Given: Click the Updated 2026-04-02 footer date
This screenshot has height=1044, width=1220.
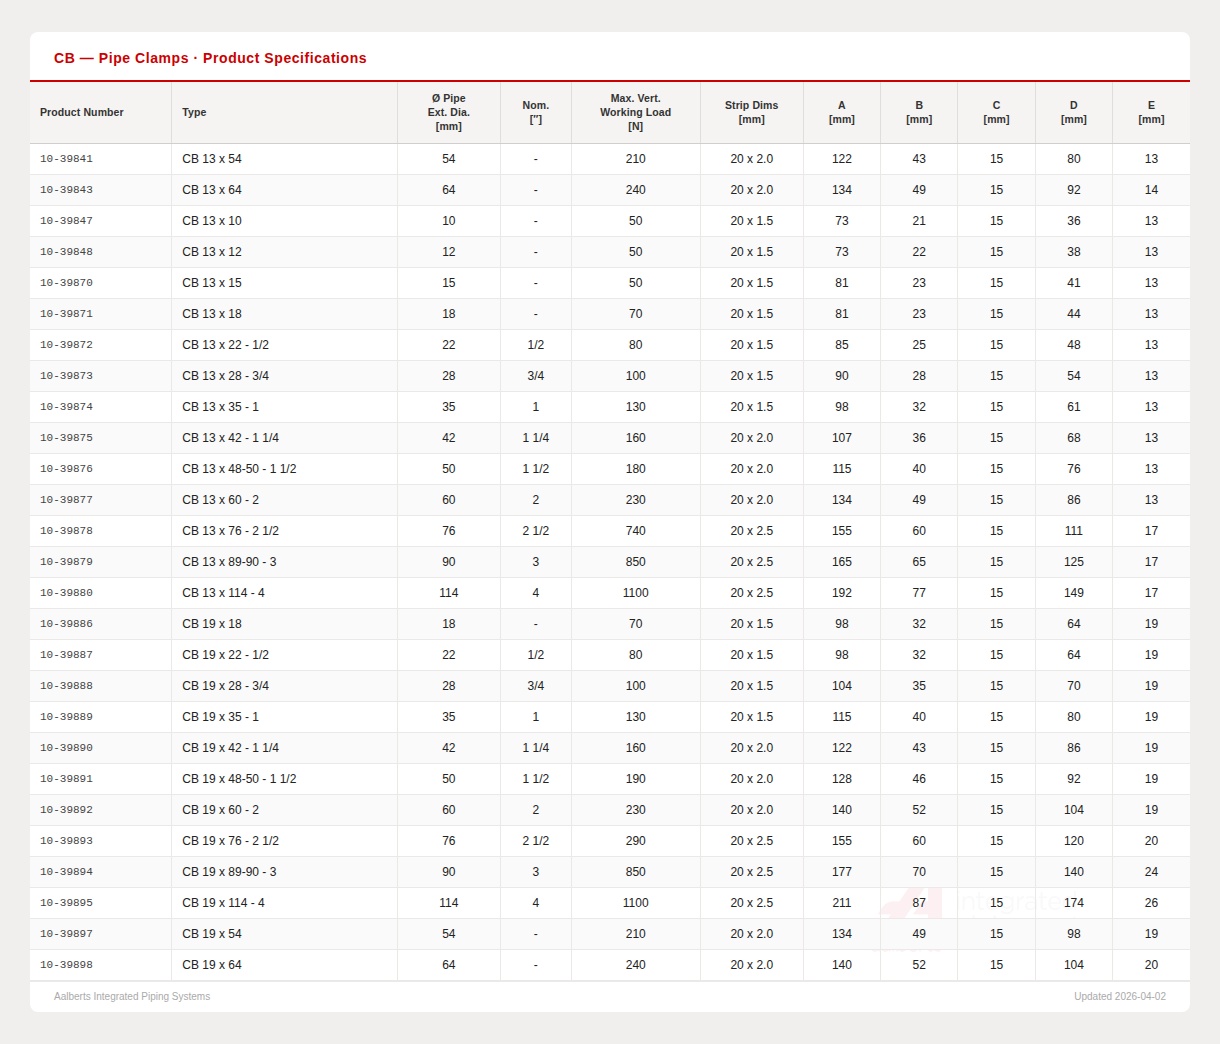Looking at the screenshot, I should tap(1119, 997).
